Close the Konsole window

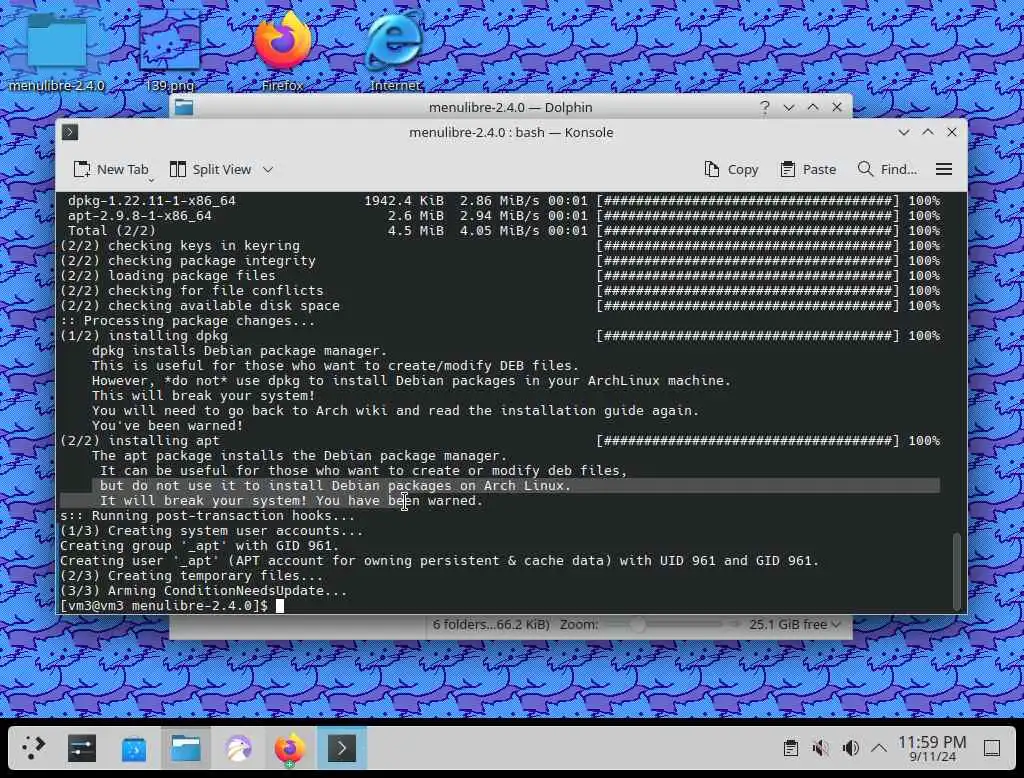click(x=952, y=132)
